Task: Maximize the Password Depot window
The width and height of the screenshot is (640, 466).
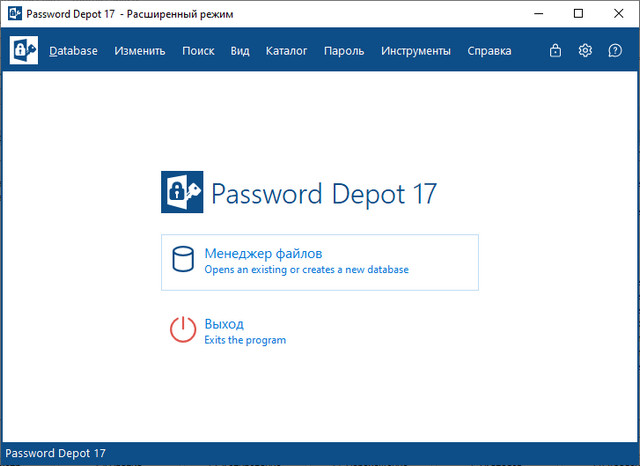Action: coord(578,14)
